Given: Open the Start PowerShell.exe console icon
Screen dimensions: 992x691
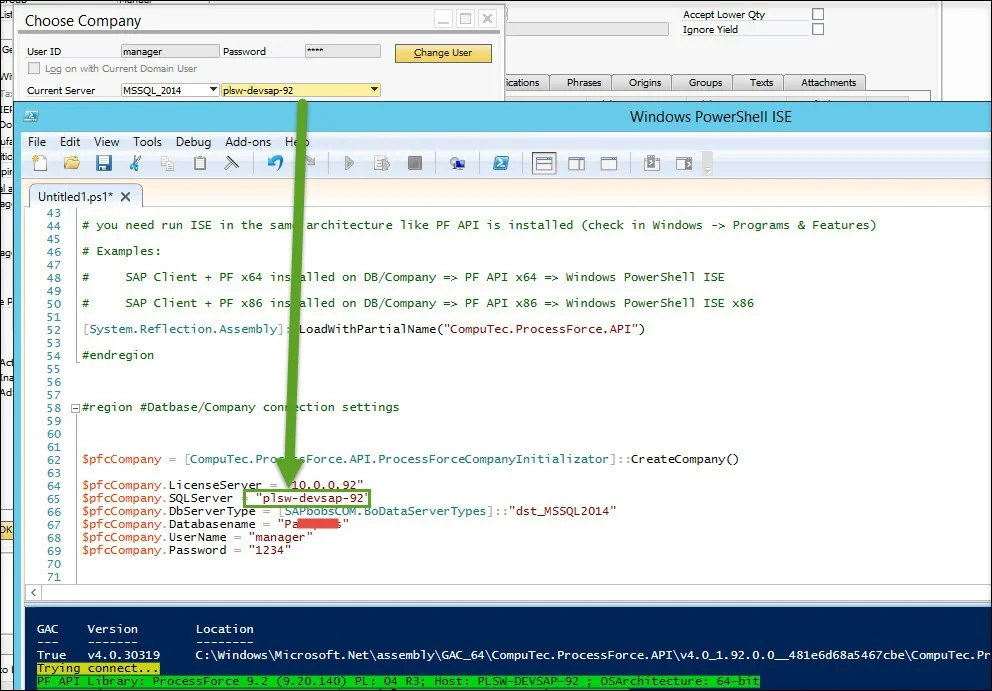Looking at the screenshot, I should point(501,163).
